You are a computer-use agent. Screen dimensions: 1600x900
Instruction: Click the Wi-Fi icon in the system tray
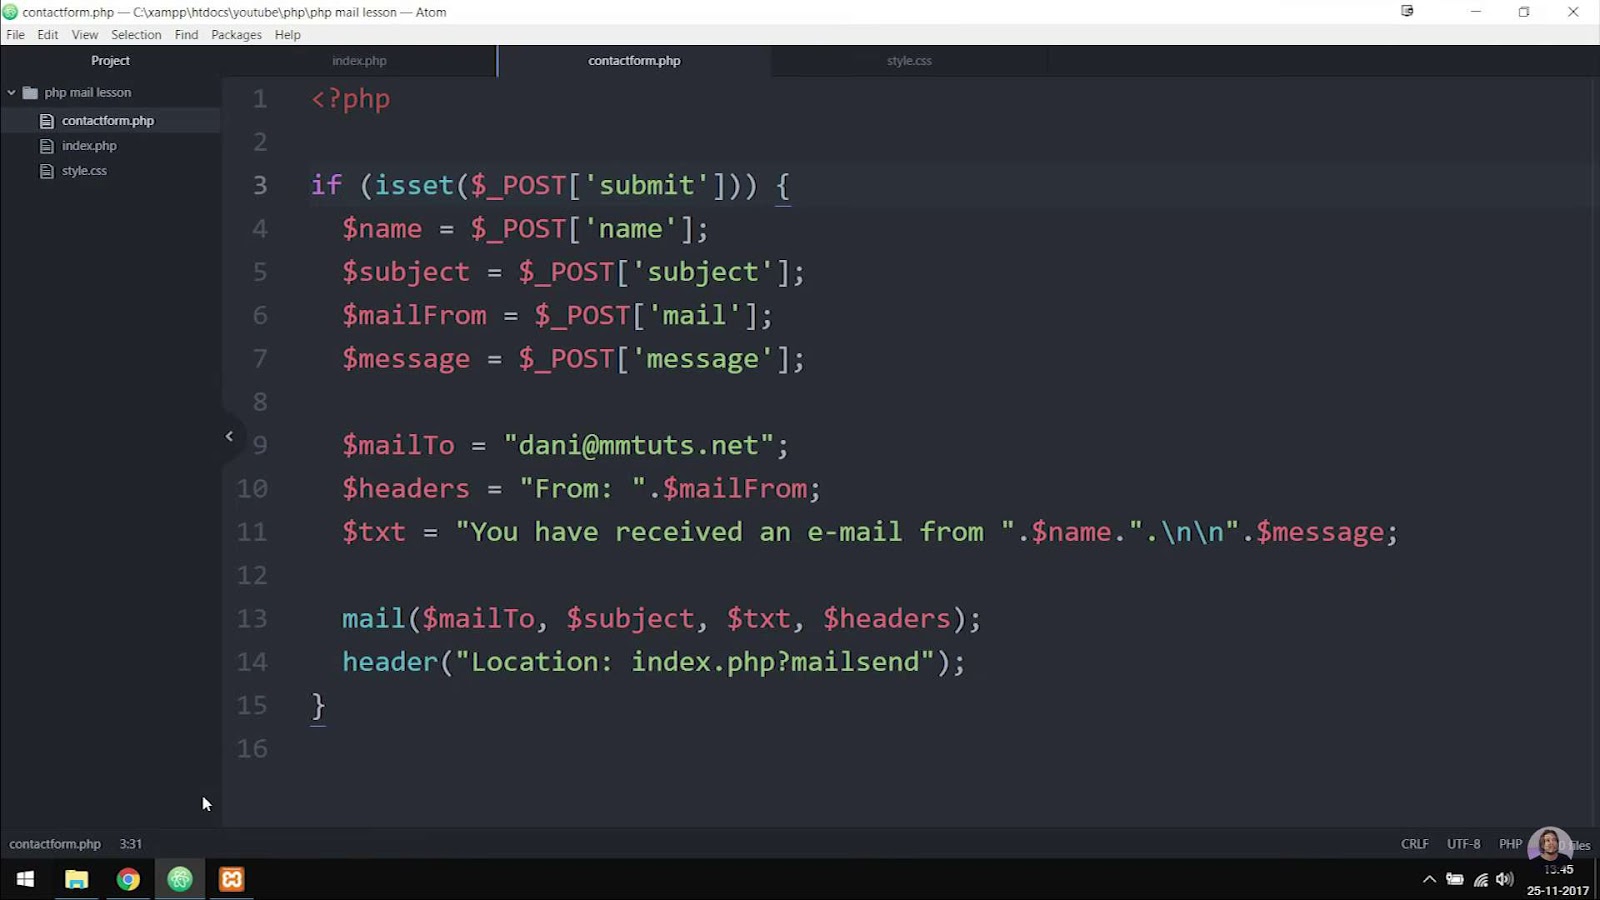click(1481, 879)
